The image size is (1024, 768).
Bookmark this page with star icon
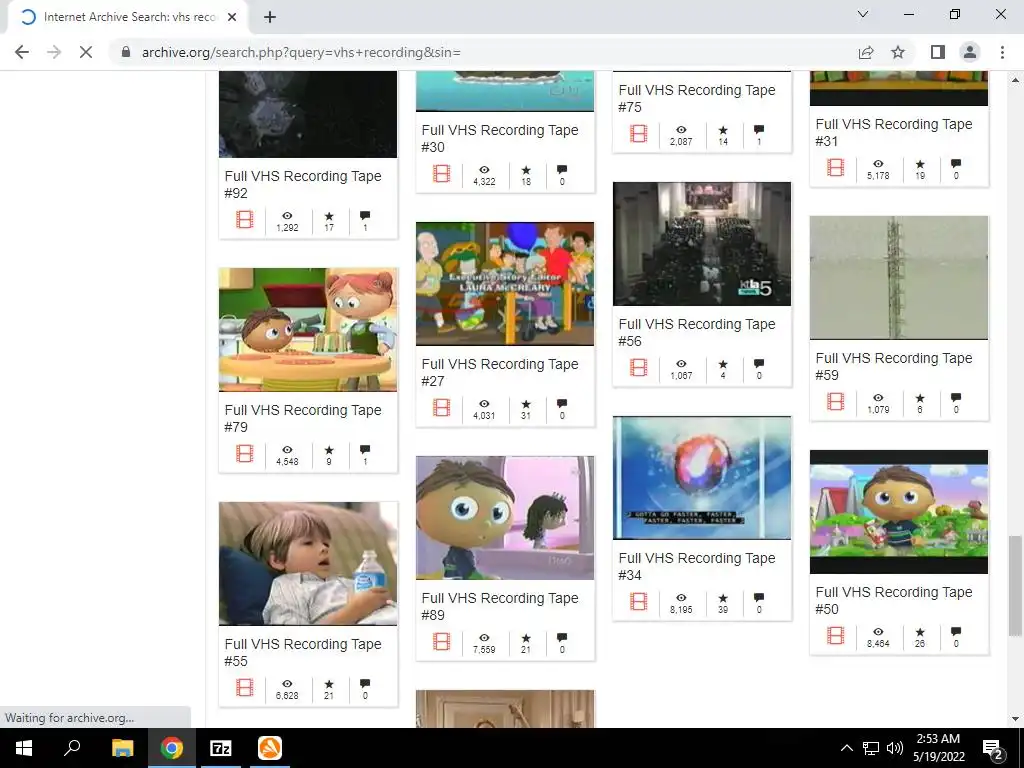tap(898, 52)
